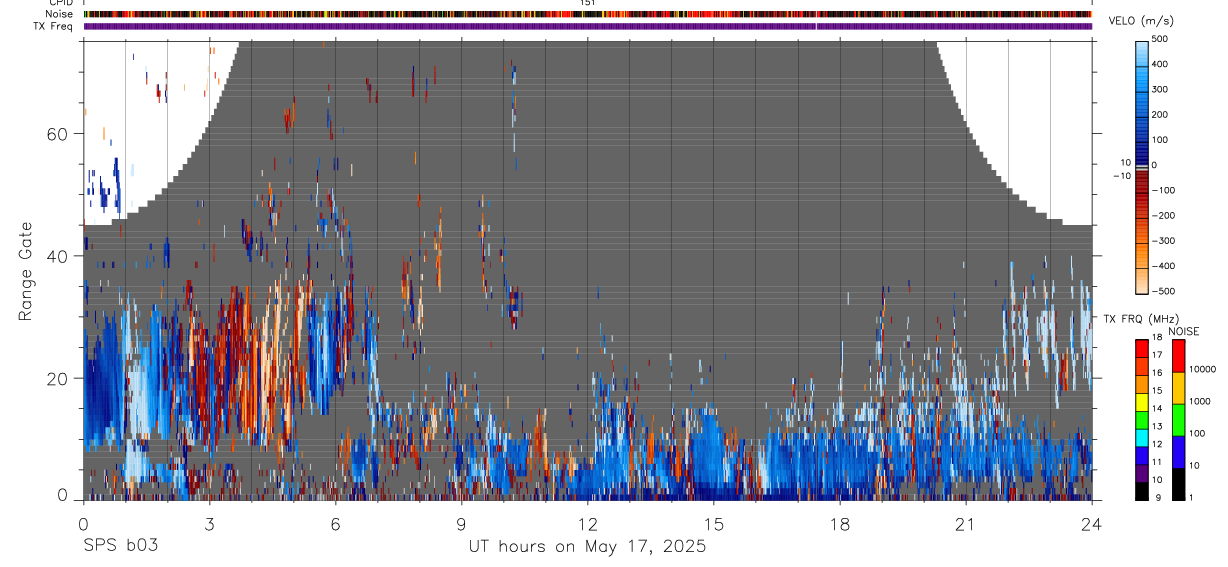Screen dimensions: 1228x567
Task: Click the "6" tick on the UT hours axis
Action: click(x=335, y=523)
